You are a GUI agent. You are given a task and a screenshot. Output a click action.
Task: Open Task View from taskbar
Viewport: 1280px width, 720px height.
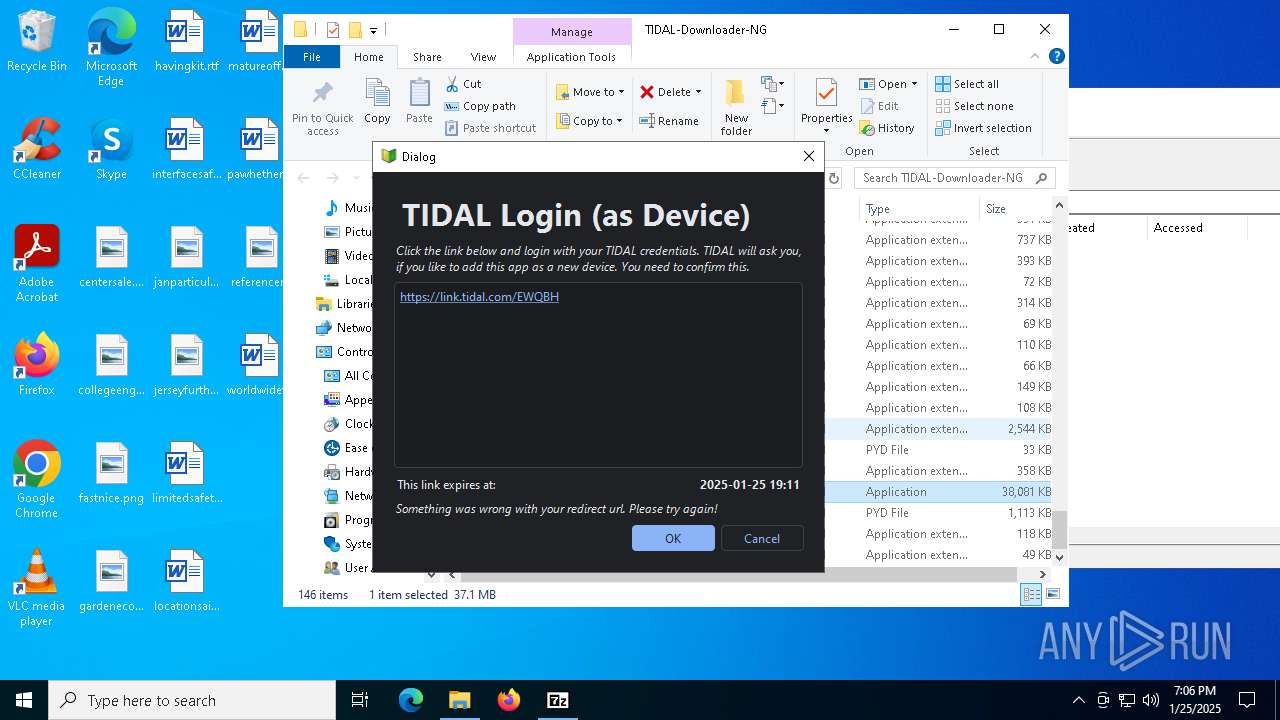[x=361, y=700]
